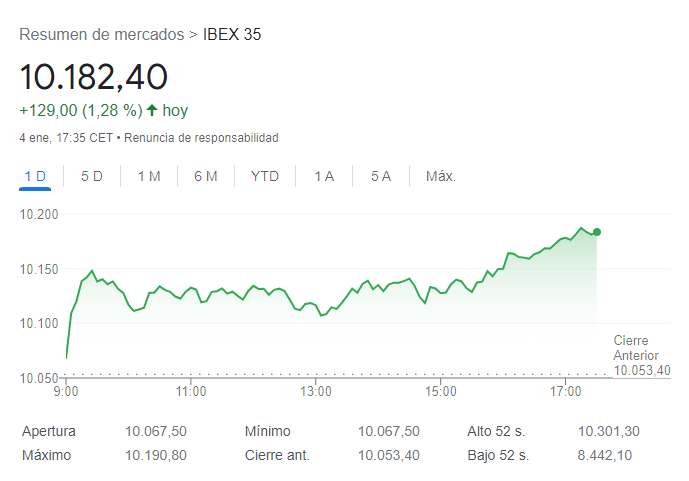Switch to the 5 D range tab
The width and height of the screenshot is (689, 481).
point(92,176)
